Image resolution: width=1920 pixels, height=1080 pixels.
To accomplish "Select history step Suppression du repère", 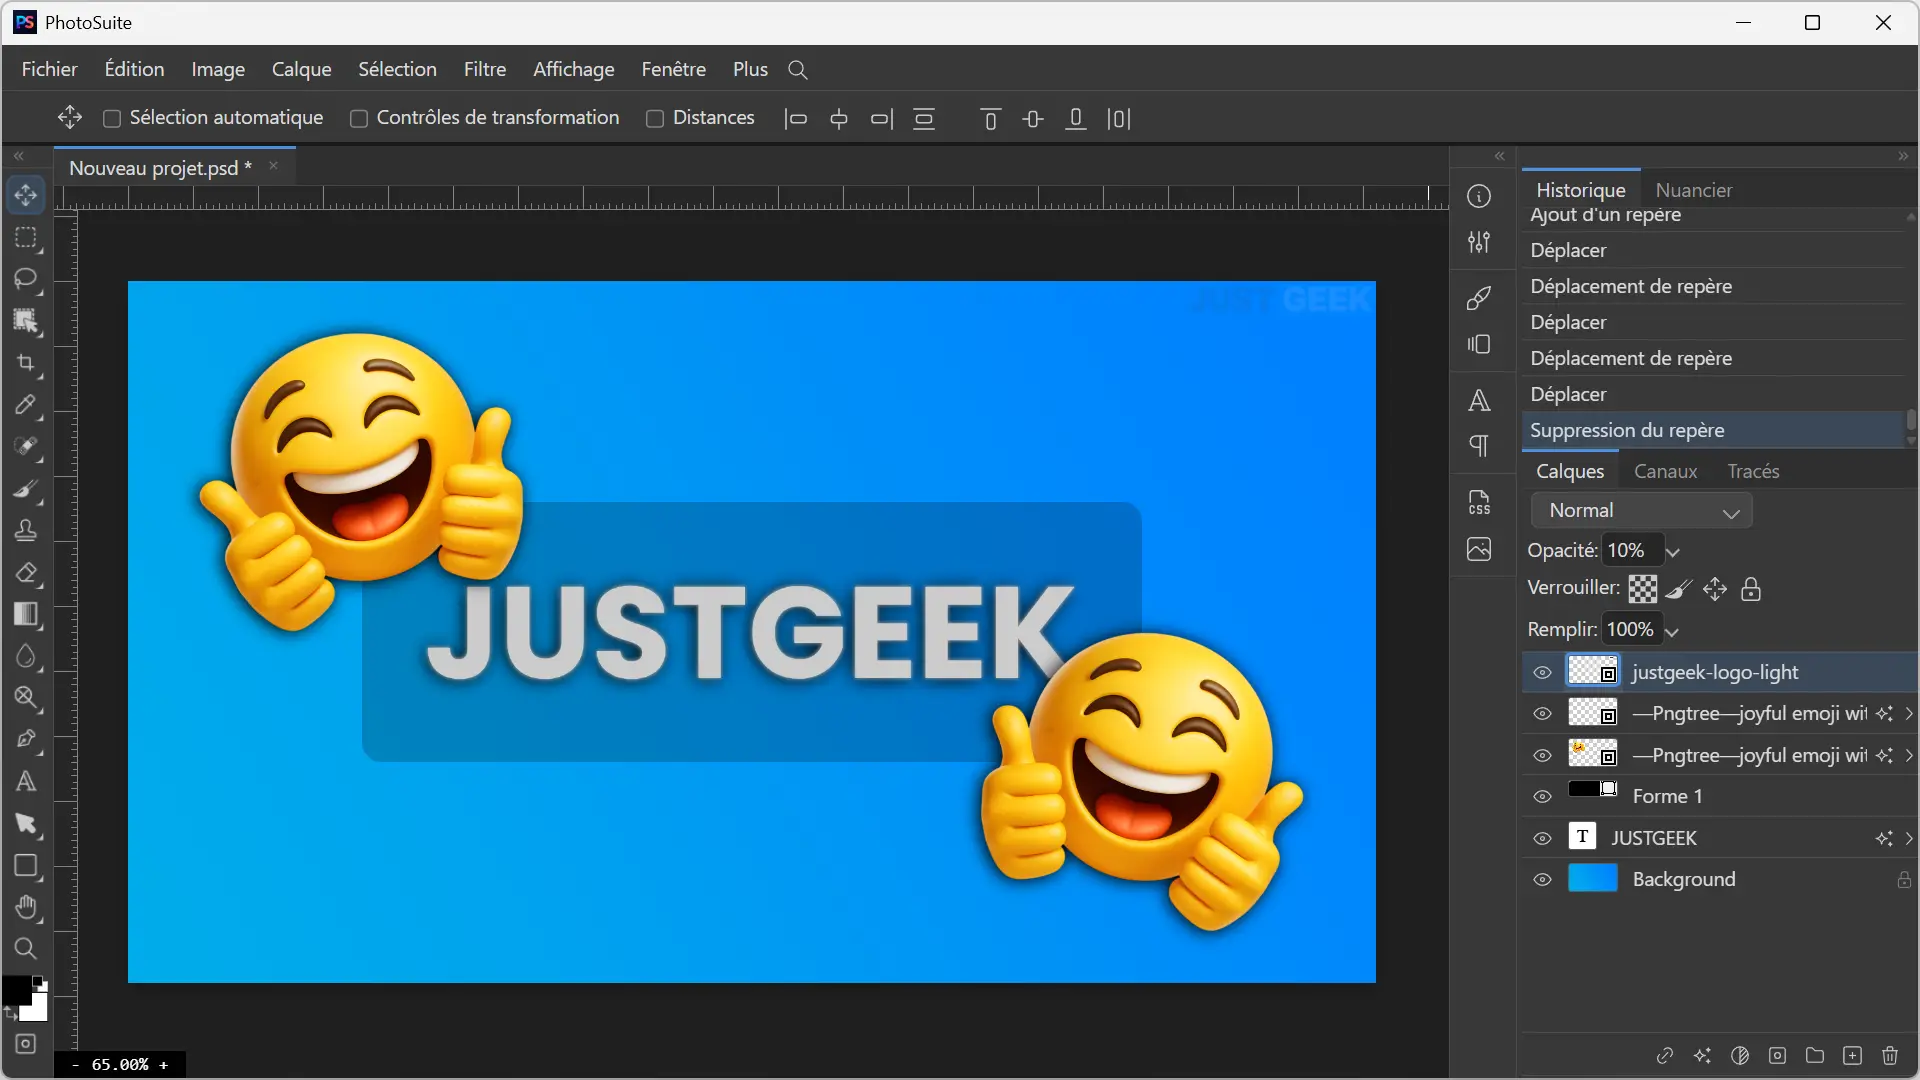I will coord(1714,430).
